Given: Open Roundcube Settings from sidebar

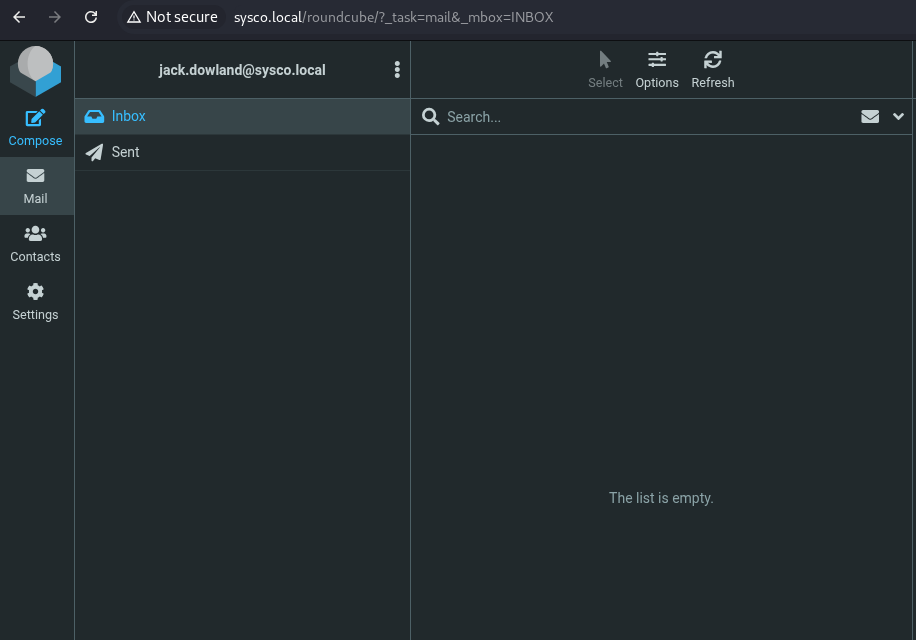Looking at the screenshot, I should pyautogui.click(x=36, y=302).
